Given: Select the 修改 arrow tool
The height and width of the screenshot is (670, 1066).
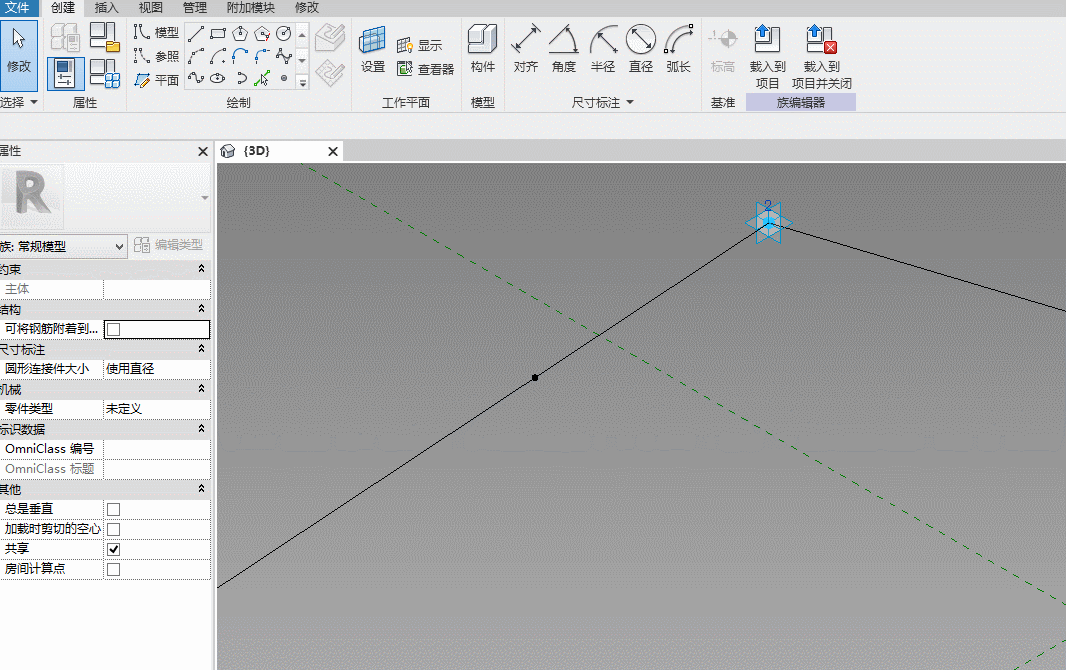Looking at the screenshot, I should click(18, 56).
